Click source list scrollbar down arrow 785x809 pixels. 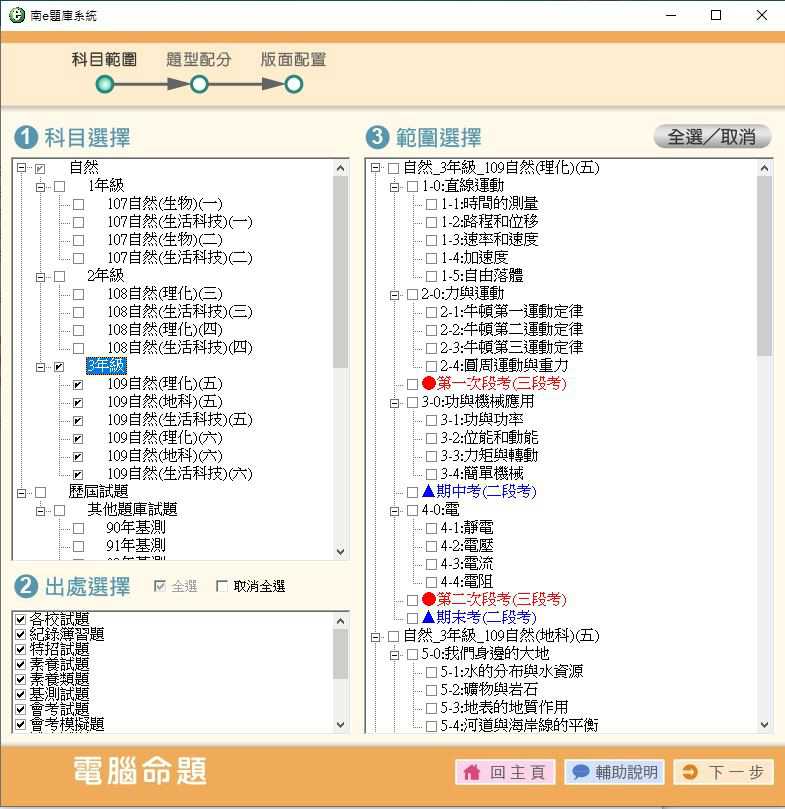click(x=340, y=724)
